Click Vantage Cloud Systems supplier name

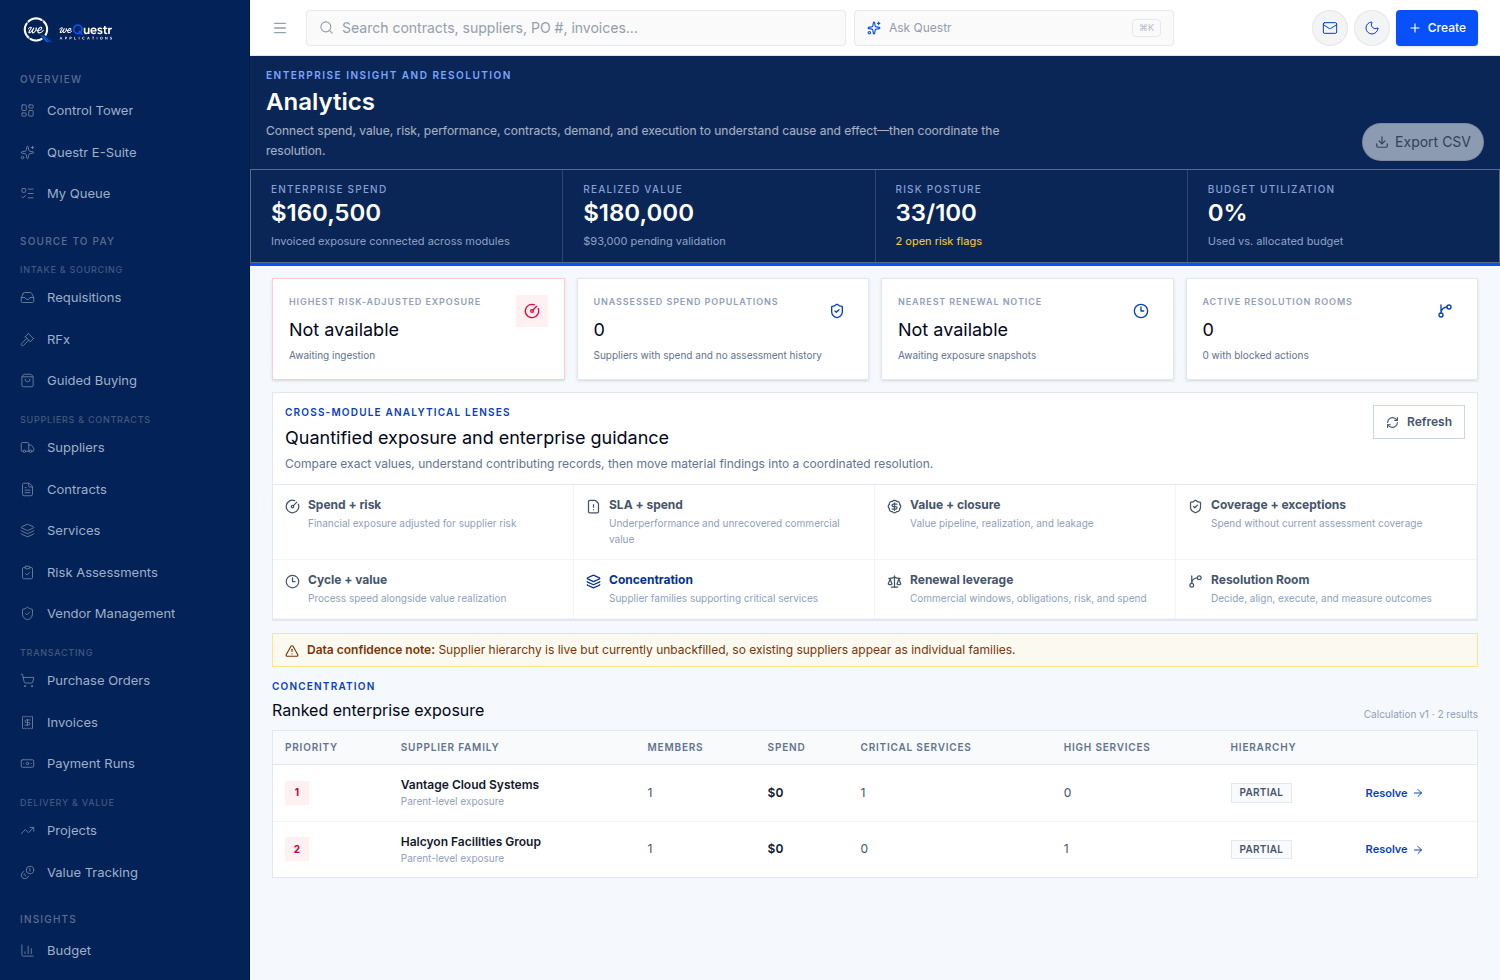tap(470, 785)
